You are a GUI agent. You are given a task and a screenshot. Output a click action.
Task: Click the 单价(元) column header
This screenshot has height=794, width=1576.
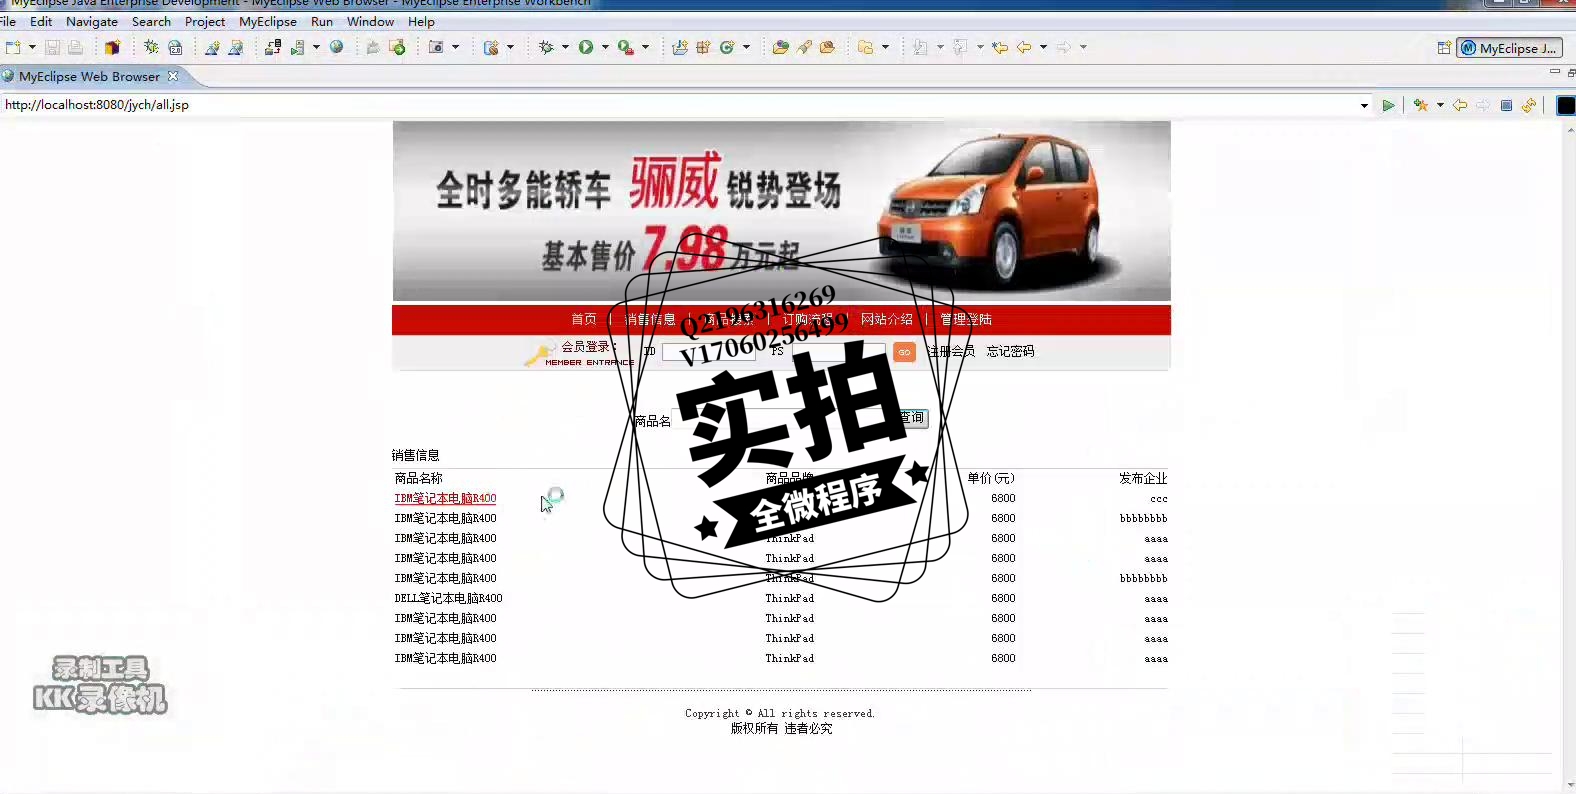pos(991,478)
